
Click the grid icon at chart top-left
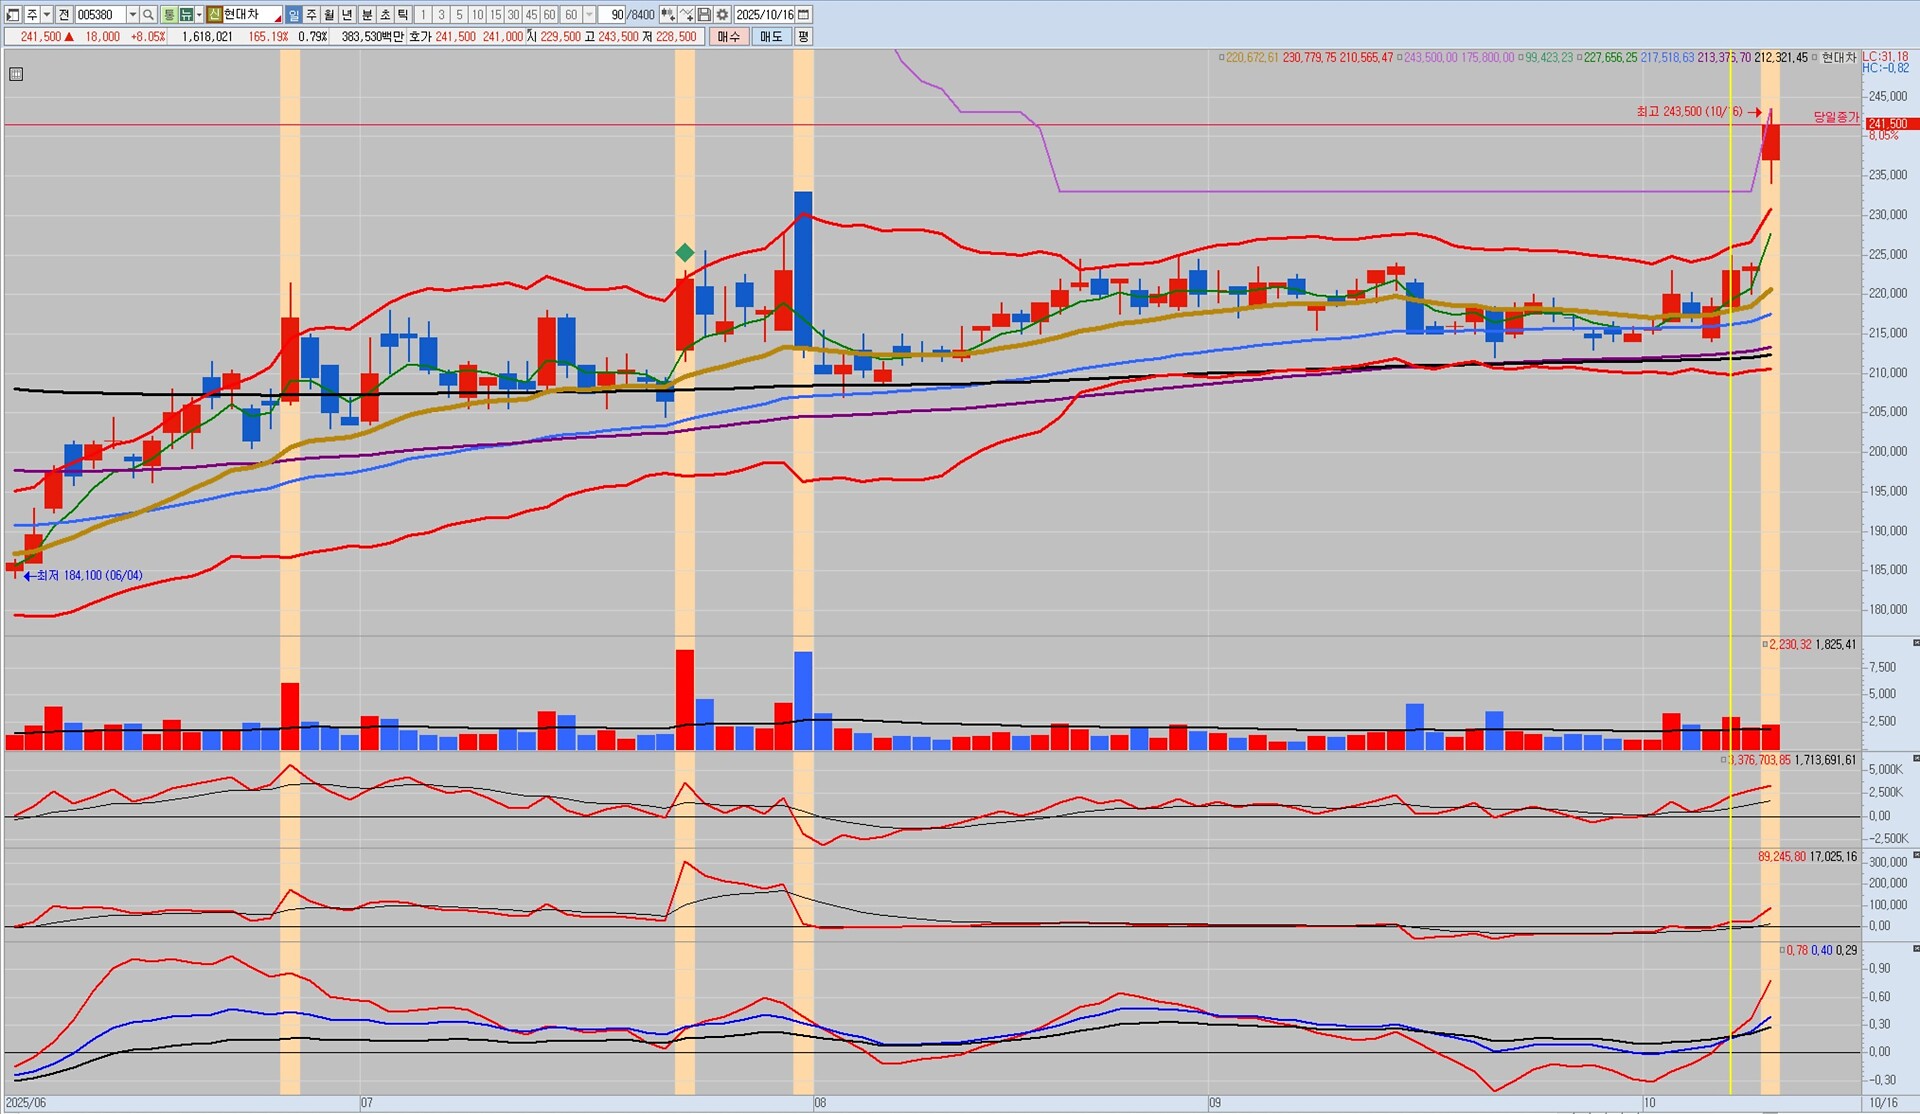[16, 74]
